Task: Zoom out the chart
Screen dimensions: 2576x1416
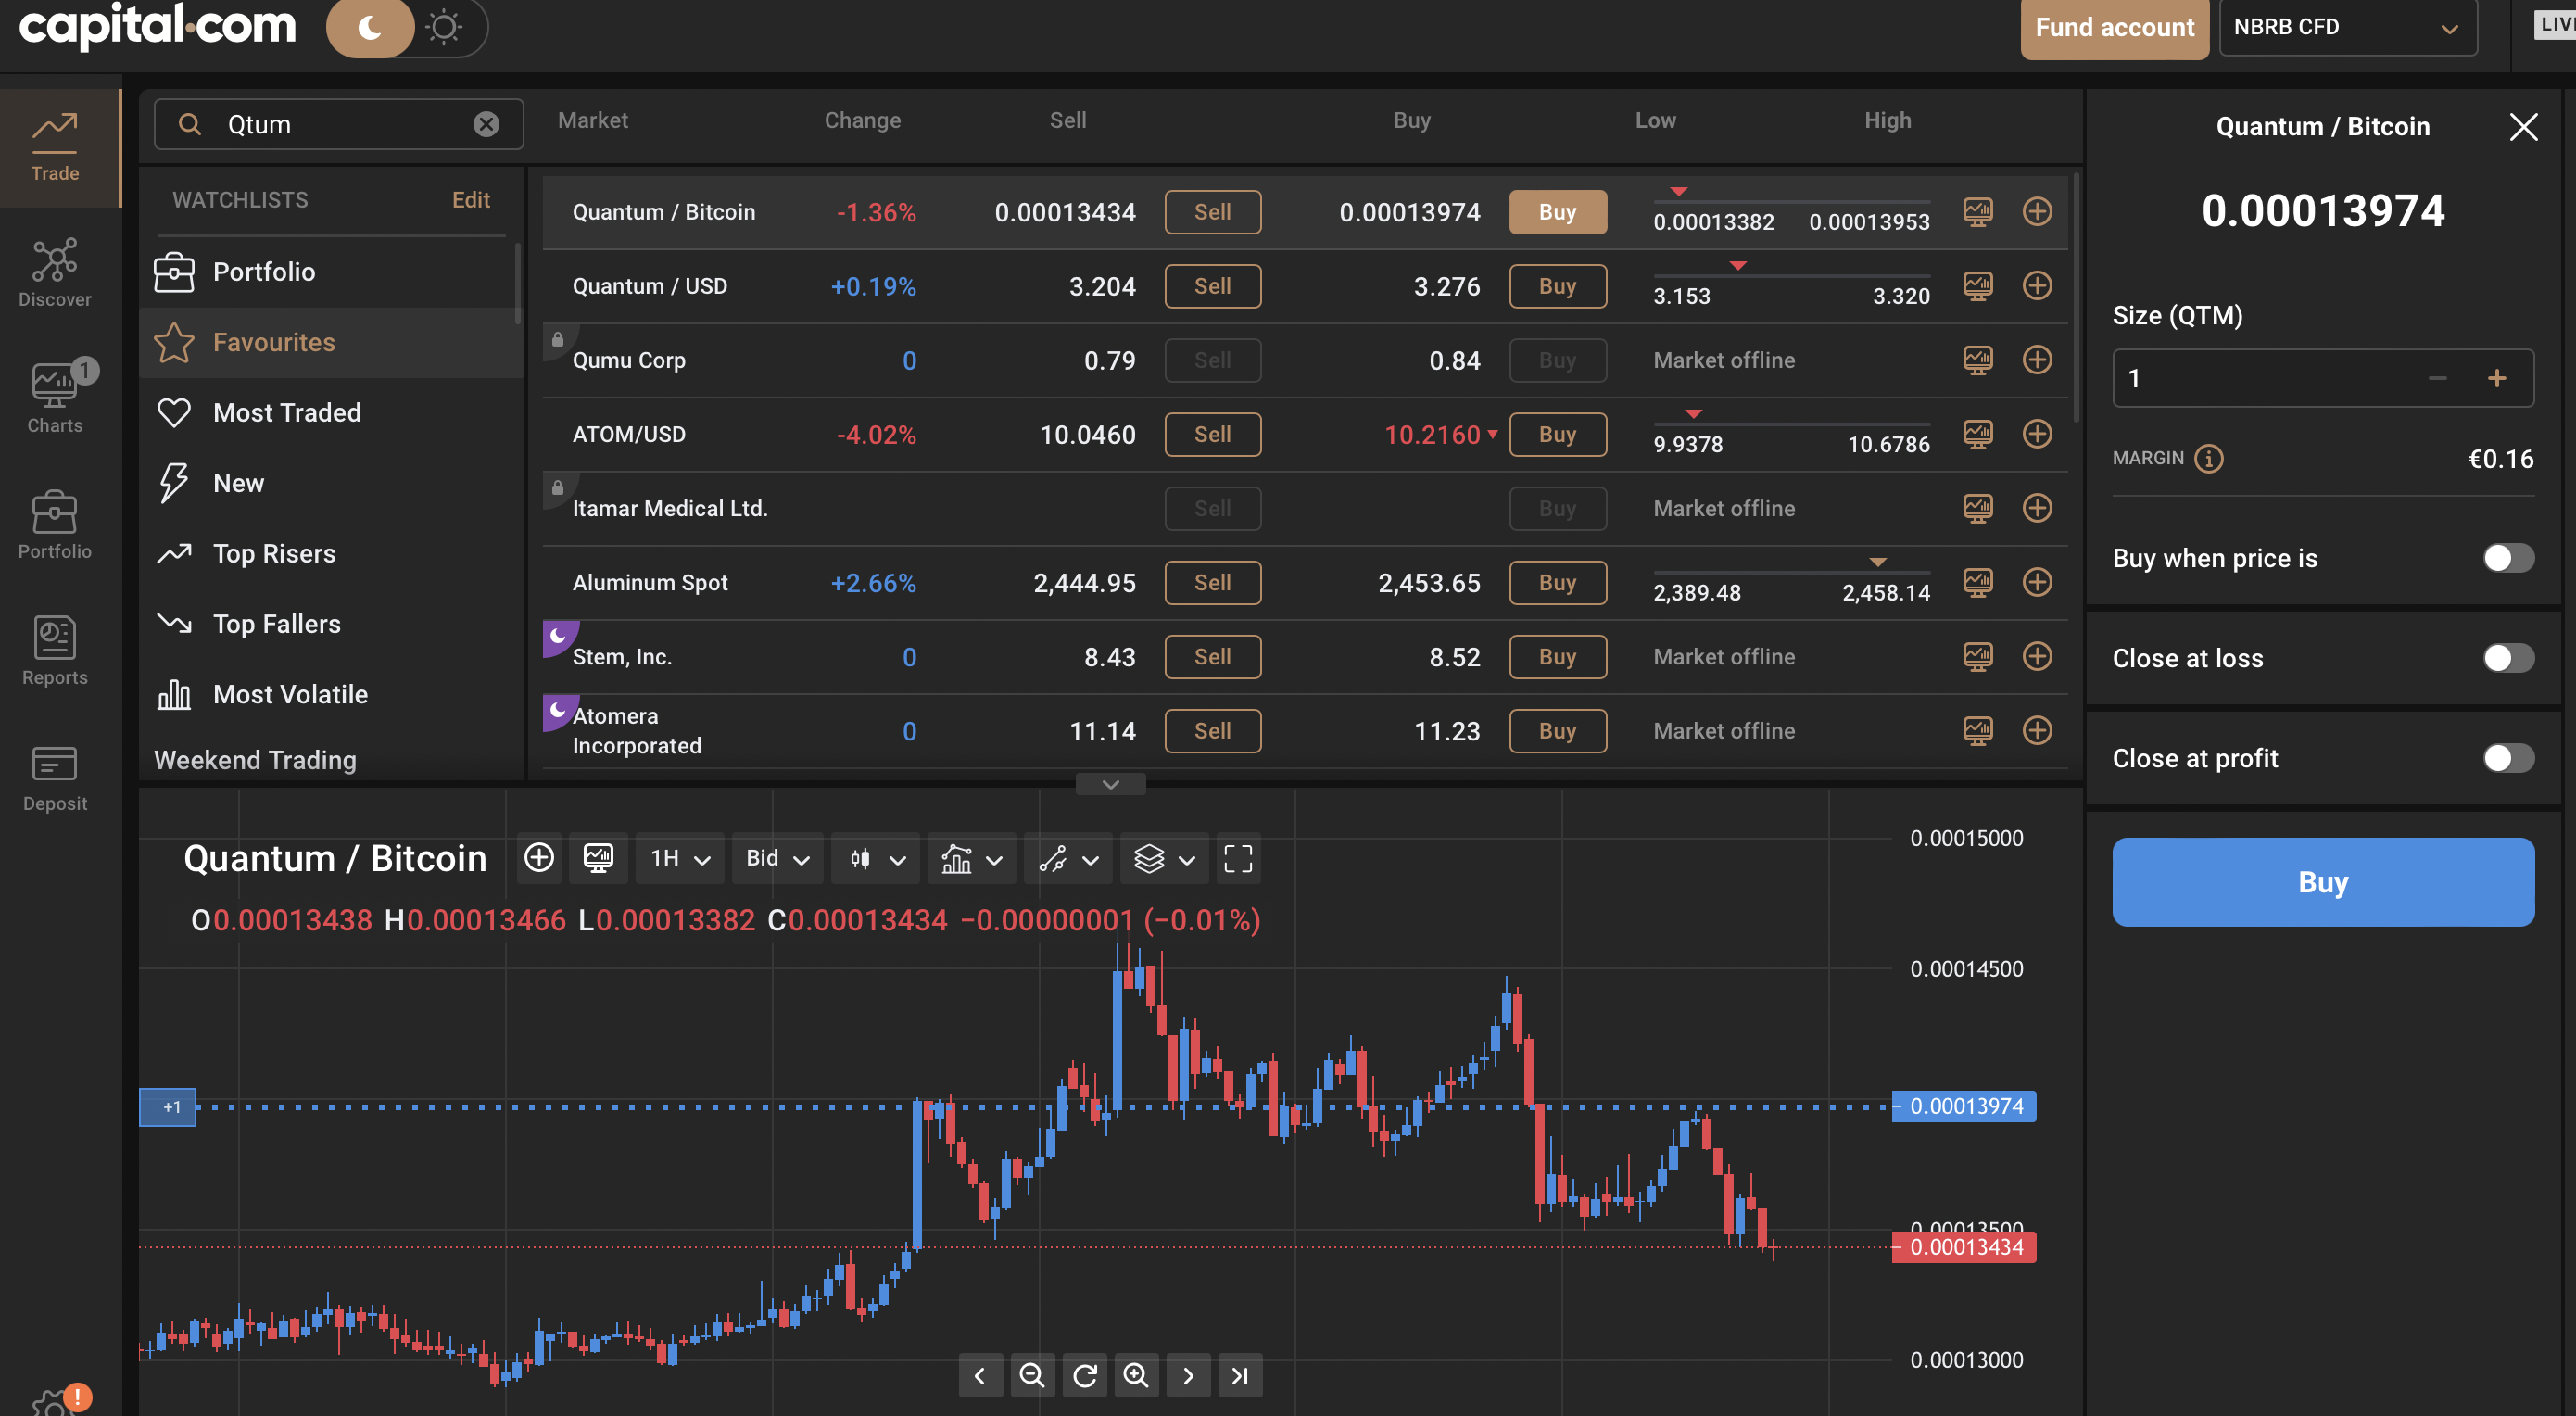Action: pyautogui.click(x=1032, y=1376)
